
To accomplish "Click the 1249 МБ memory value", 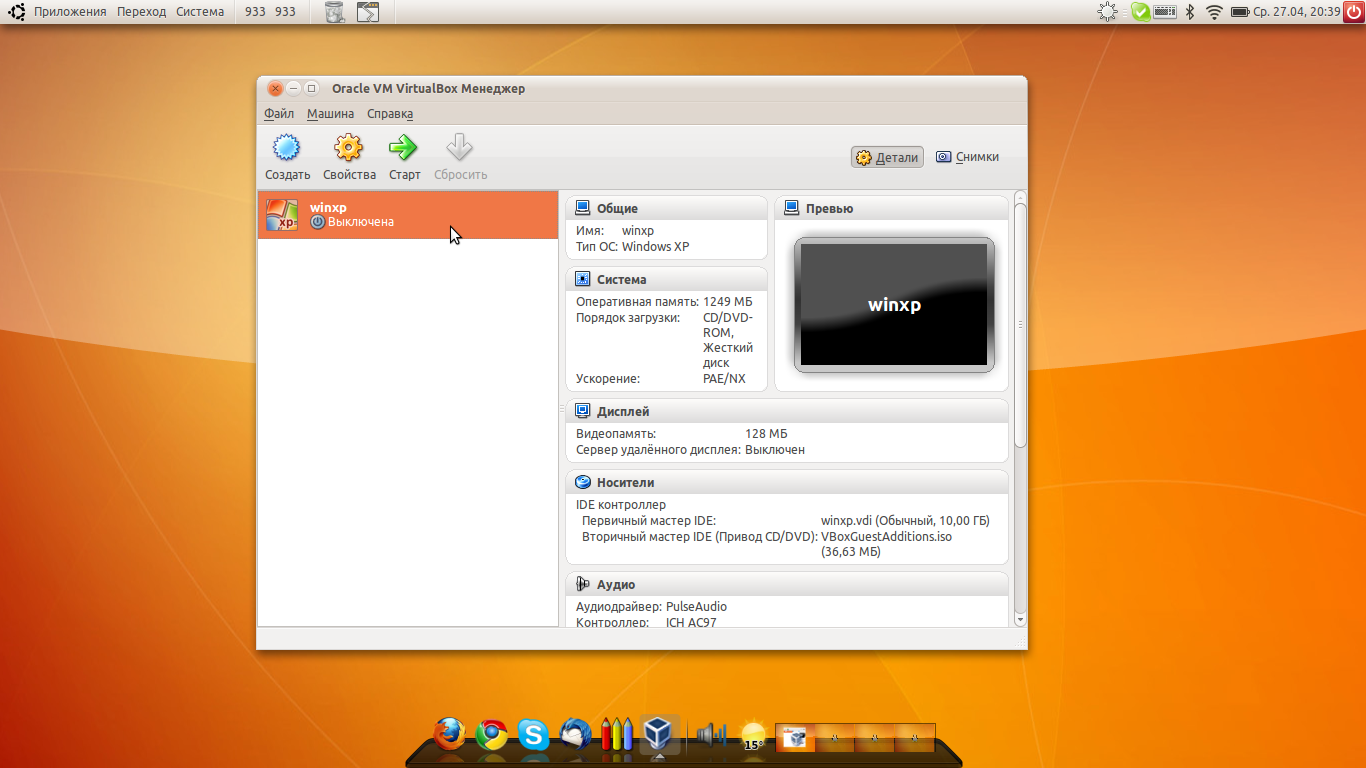I will (728, 302).
